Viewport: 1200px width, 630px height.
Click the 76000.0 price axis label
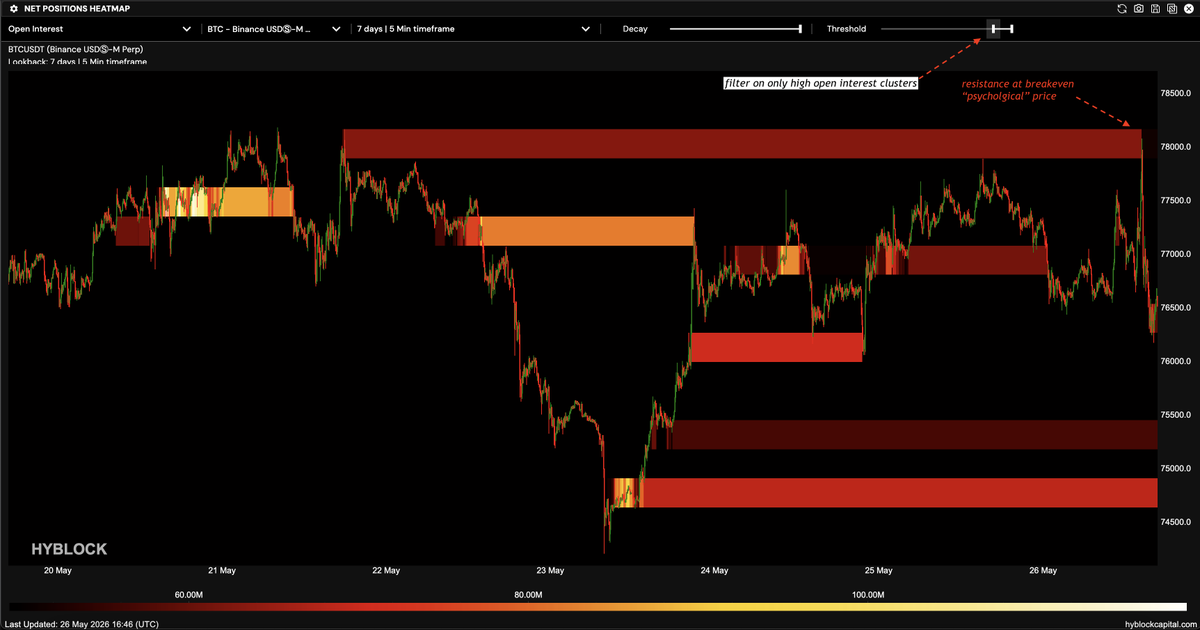[1177, 361]
